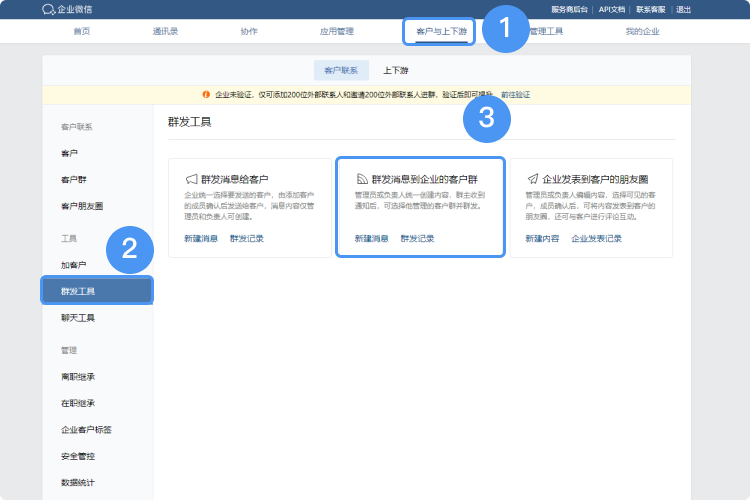Open 群发记录 under 群发消息到企业的客户群
The image size is (750, 500).
pyautogui.click(x=417, y=239)
